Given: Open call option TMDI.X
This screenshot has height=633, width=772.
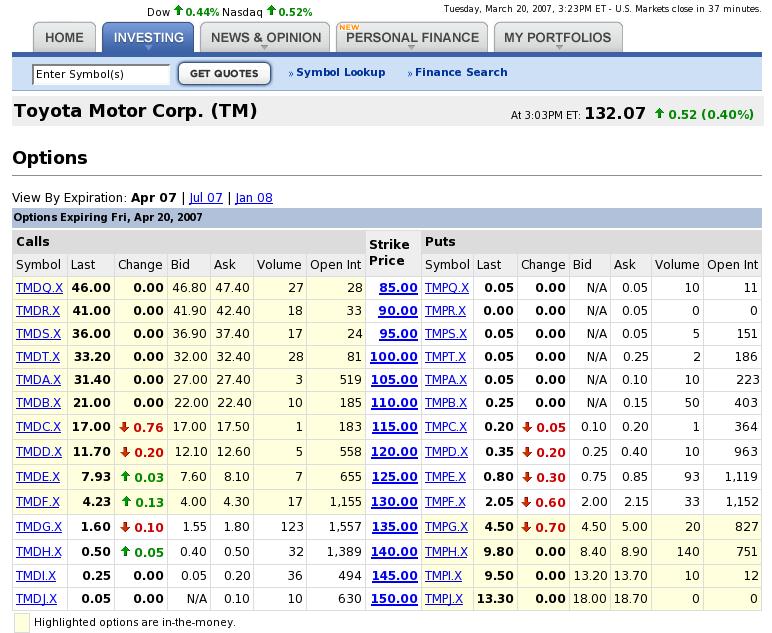Looking at the screenshot, I should tap(36, 576).
